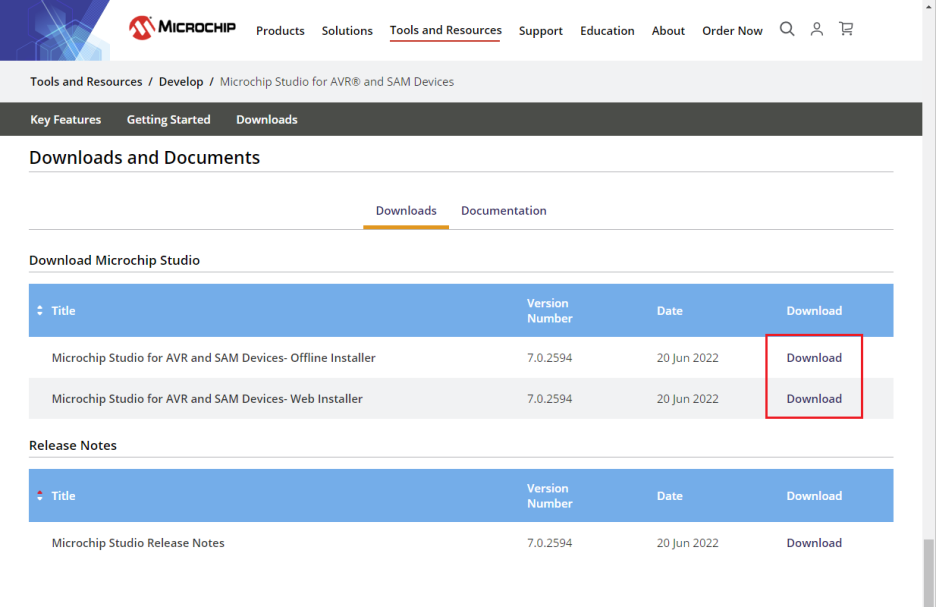This screenshot has width=936, height=607.
Task: Open the search magnifier icon
Action: pyautogui.click(x=787, y=29)
